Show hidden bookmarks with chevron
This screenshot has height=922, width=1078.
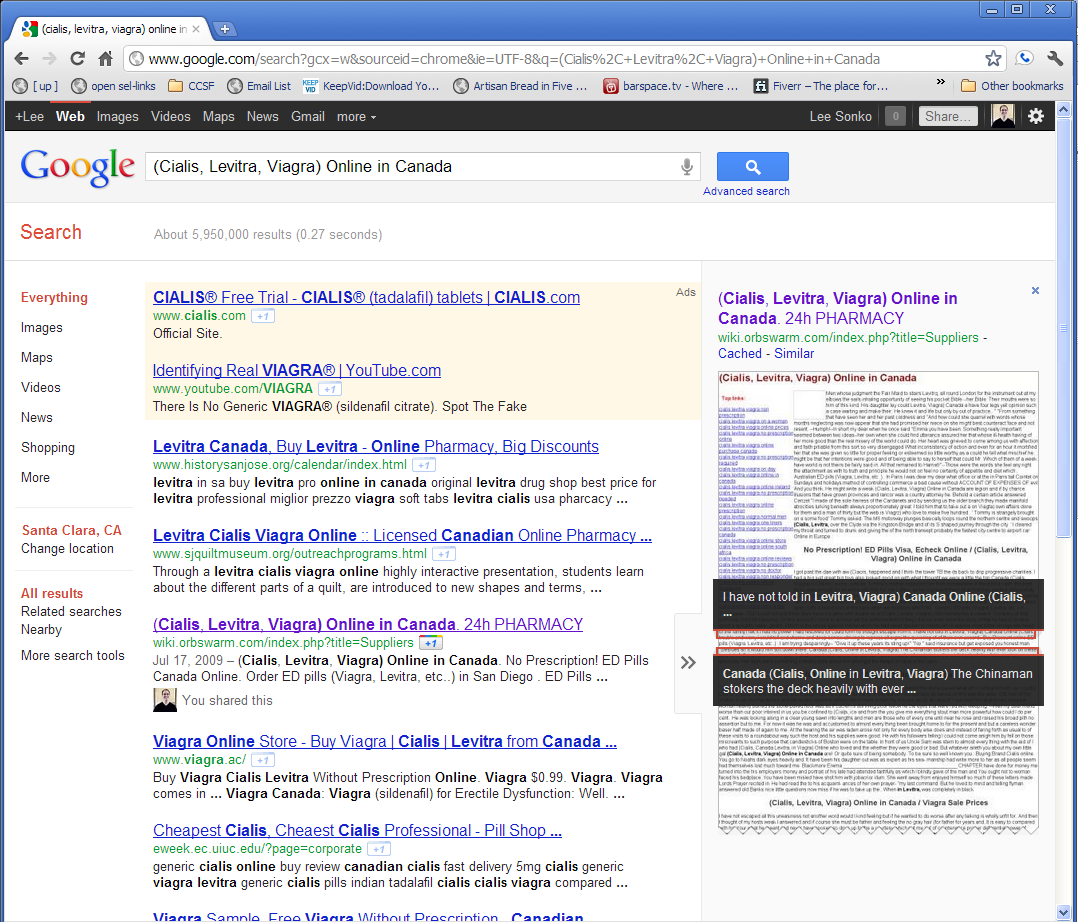[940, 82]
